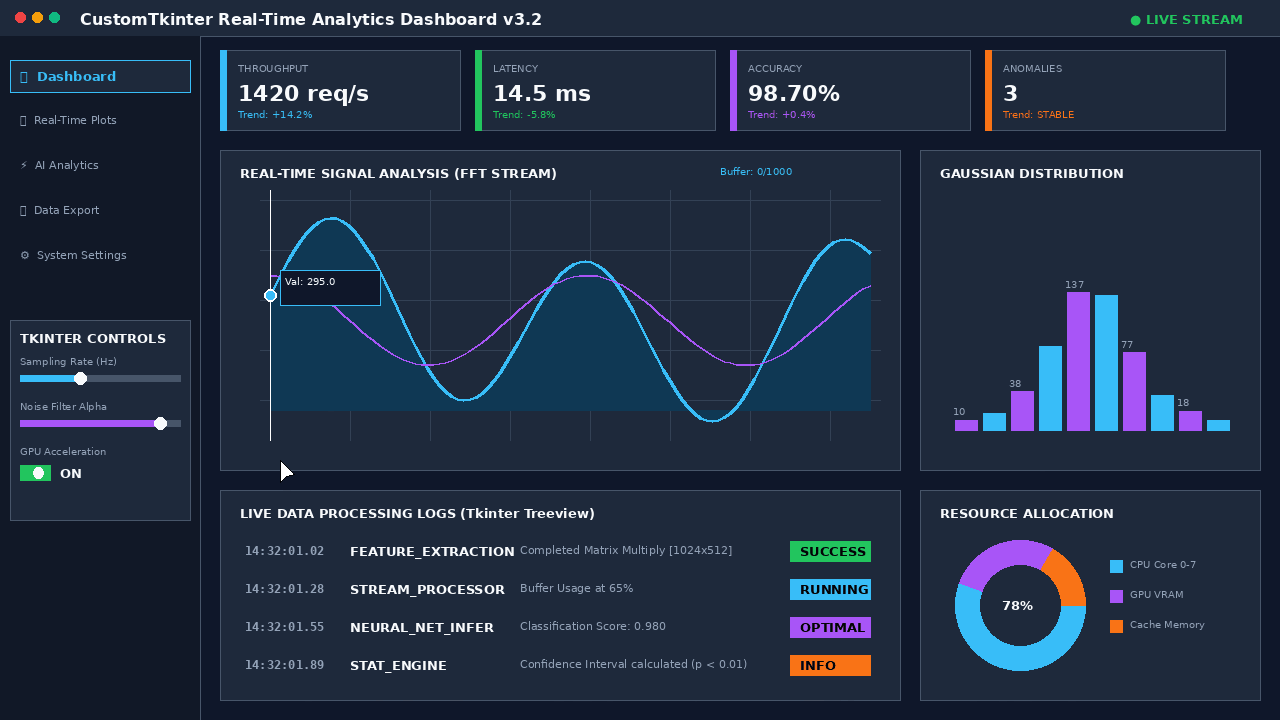
Task: Click the circular data point marker on the signal chart
Action: [x=270, y=296]
